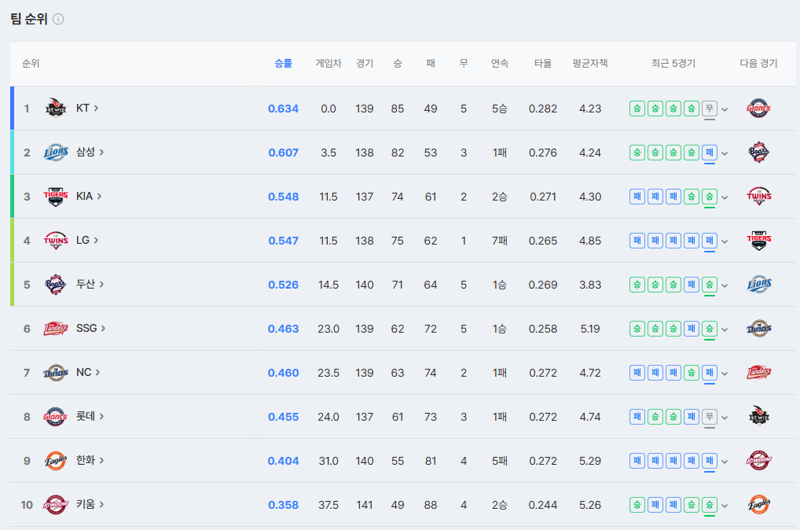Expand 두산's recent 5 games chevron
Image resolution: width=800 pixels, height=530 pixels.
(x=724, y=285)
